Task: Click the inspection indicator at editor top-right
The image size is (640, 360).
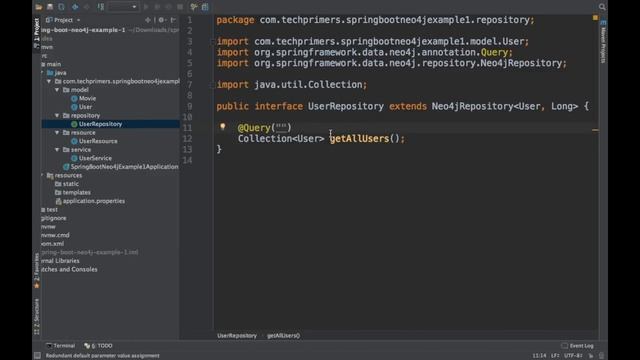Action: [596, 18]
